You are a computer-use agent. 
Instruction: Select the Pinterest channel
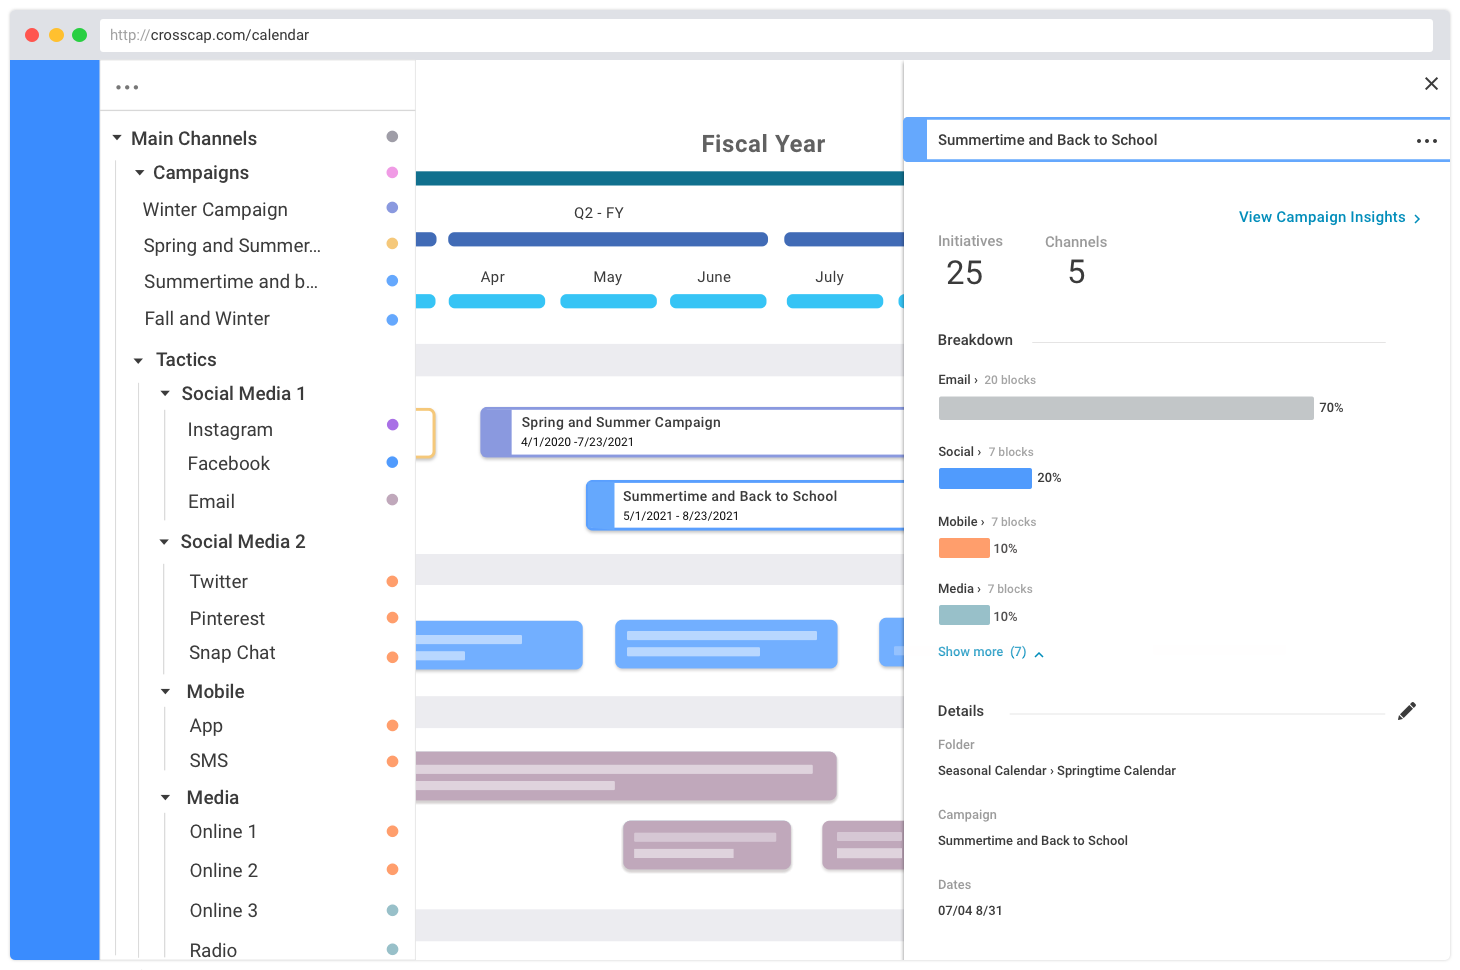227,619
